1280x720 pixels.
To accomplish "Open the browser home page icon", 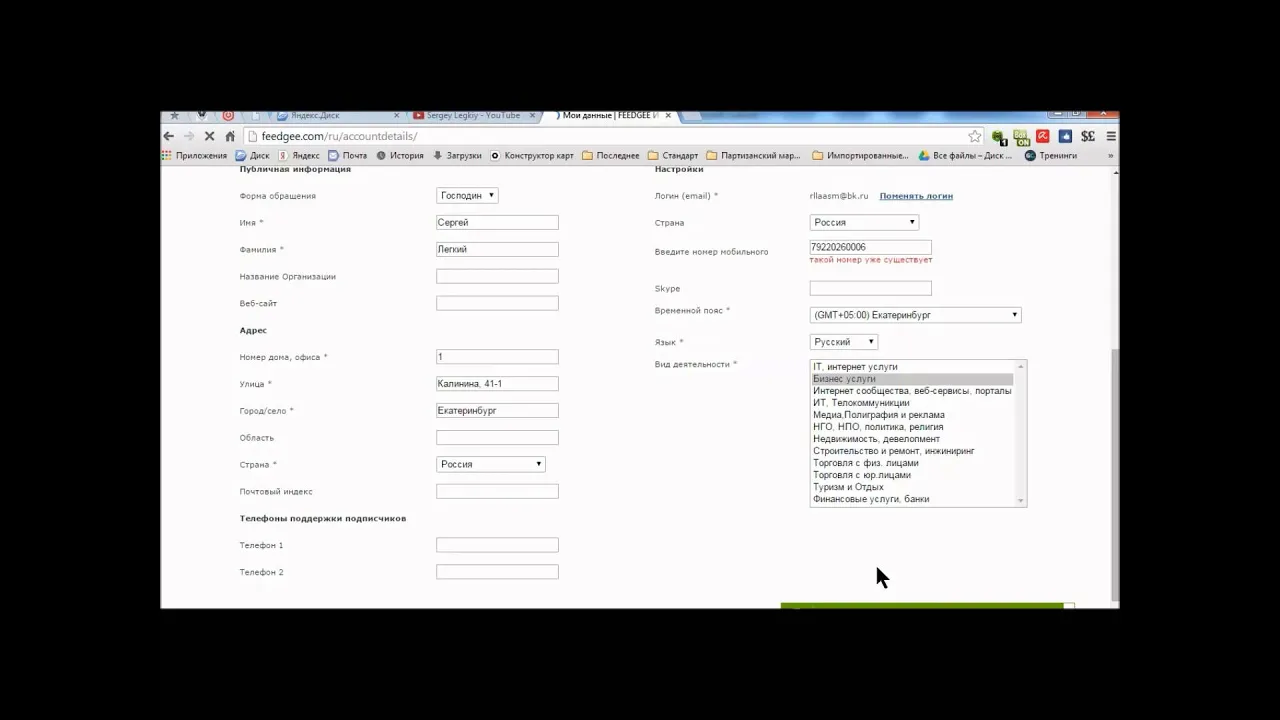I will 230,136.
